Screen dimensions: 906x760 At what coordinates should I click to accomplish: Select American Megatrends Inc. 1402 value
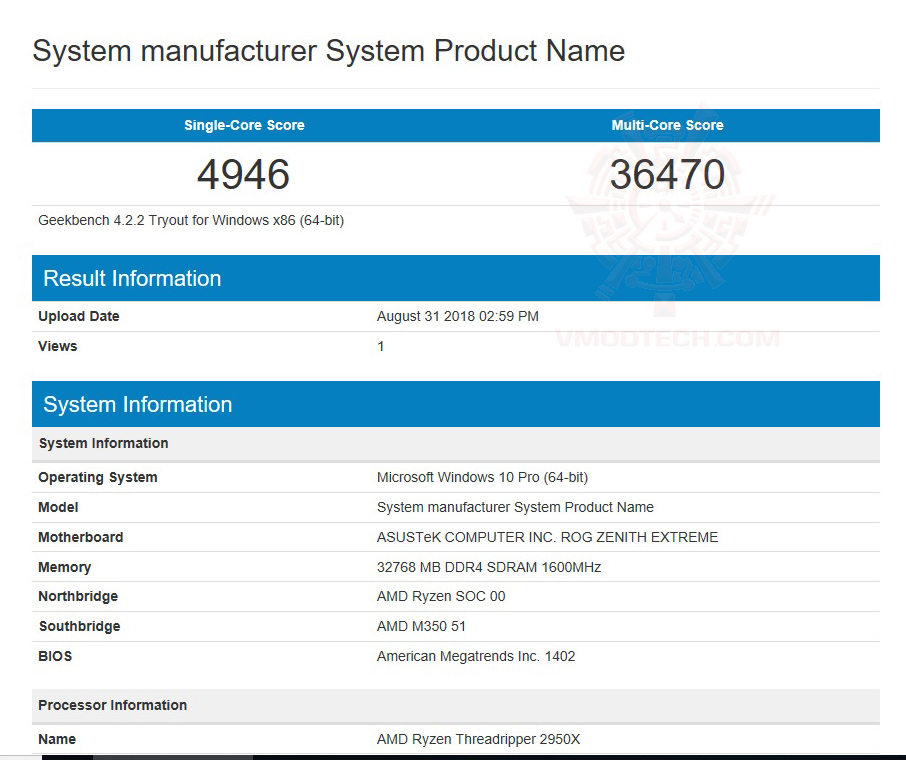pyautogui.click(x=476, y=657)
